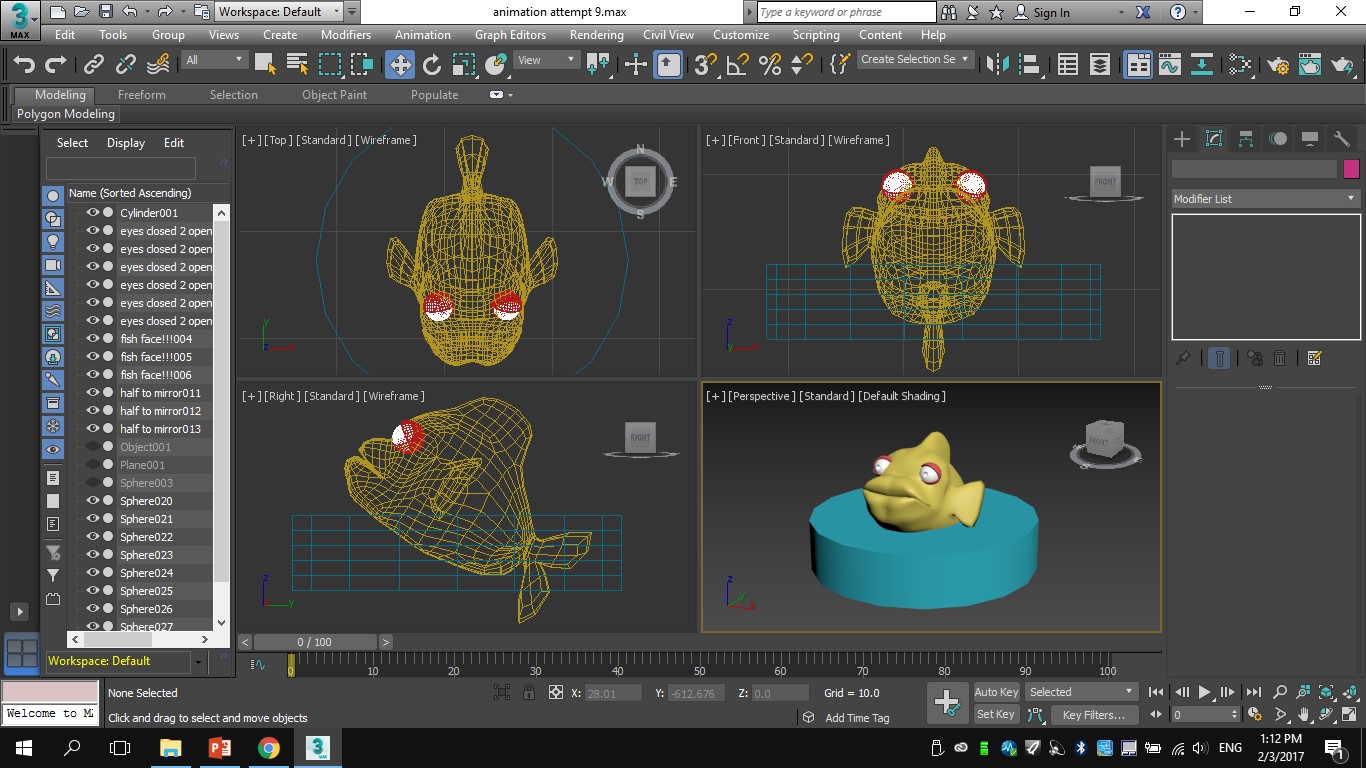Image resolution: width=1366 pixels, height=768 pixels.
Task: Click the Select and Link chain icon
Action: [x=94, y=65]
